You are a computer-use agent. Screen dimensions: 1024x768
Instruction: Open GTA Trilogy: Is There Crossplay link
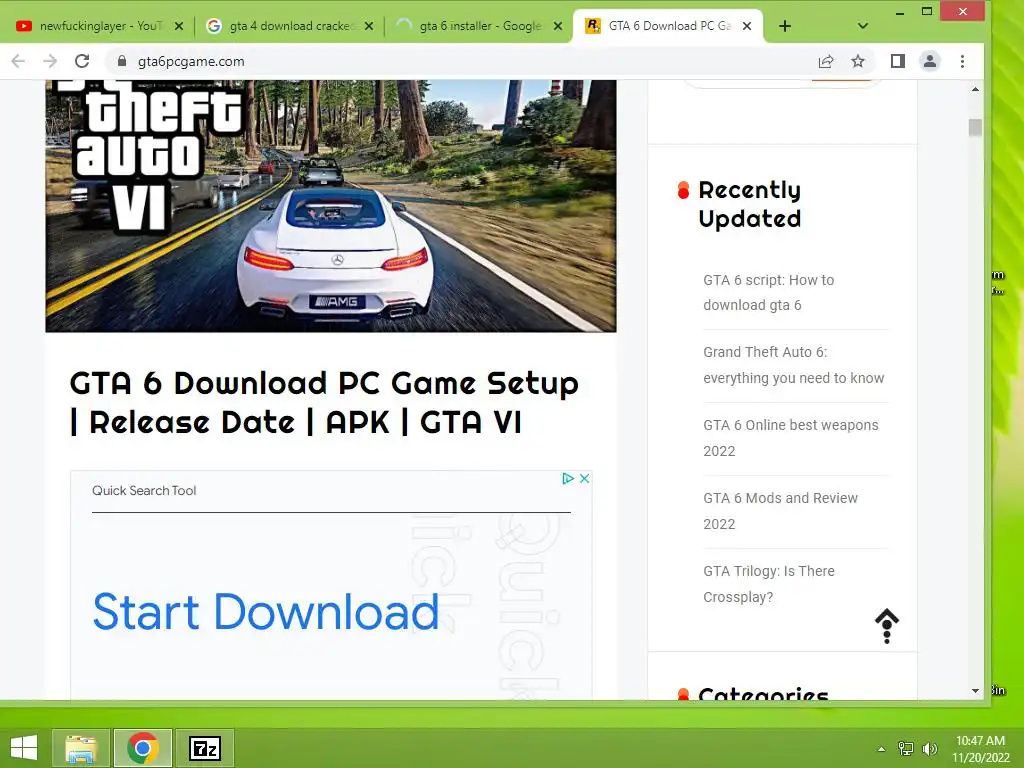click(769, 584)
